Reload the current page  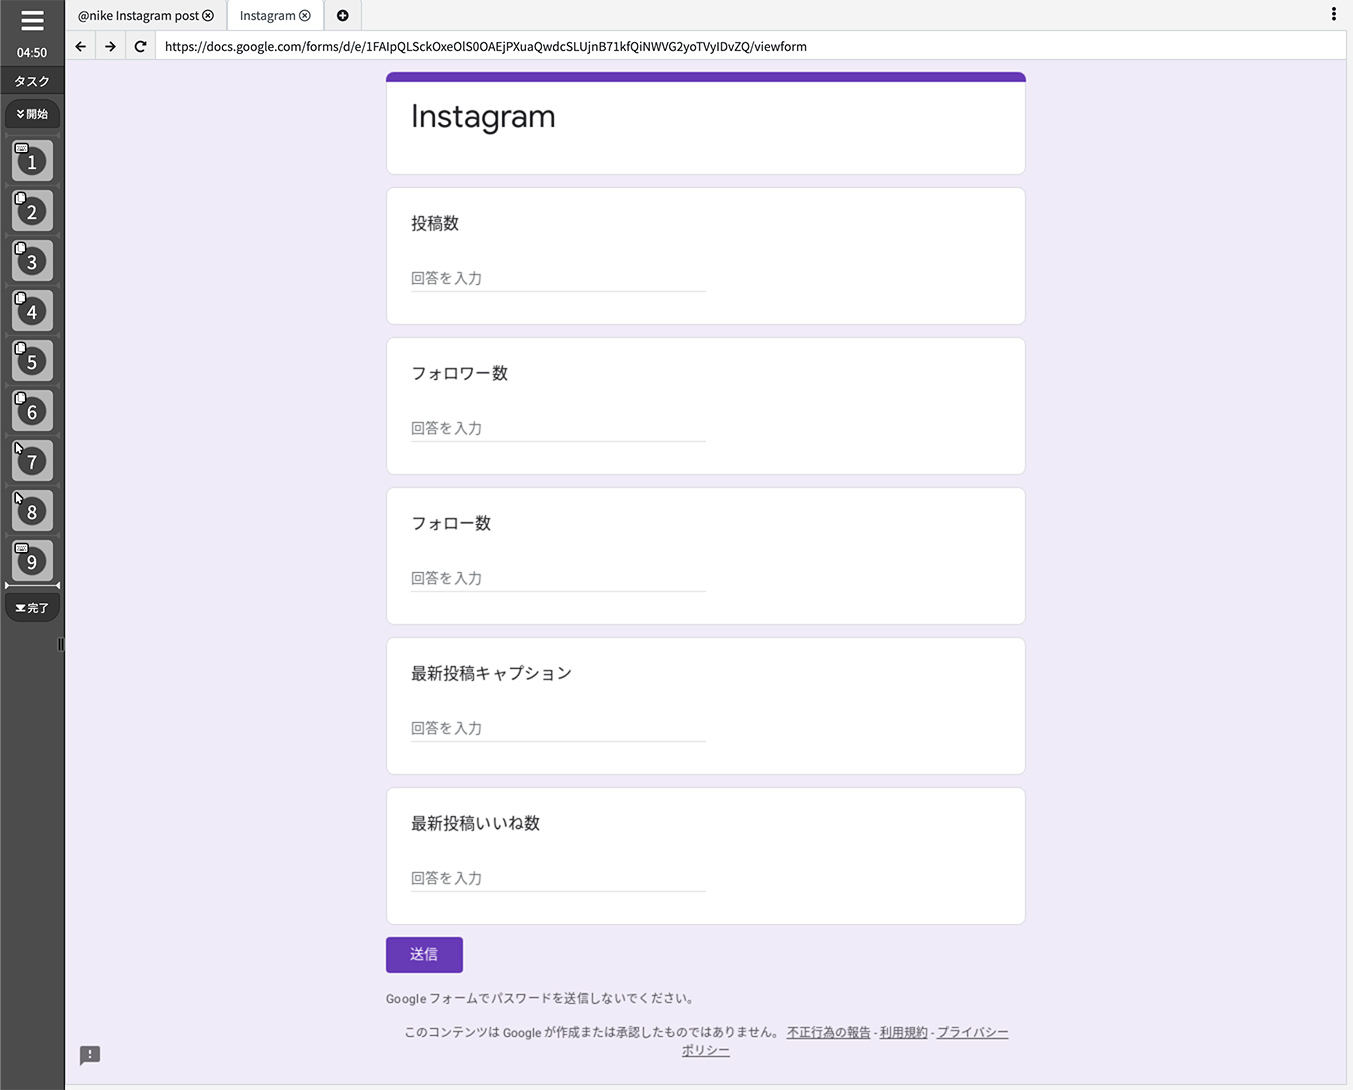(140, 46)
